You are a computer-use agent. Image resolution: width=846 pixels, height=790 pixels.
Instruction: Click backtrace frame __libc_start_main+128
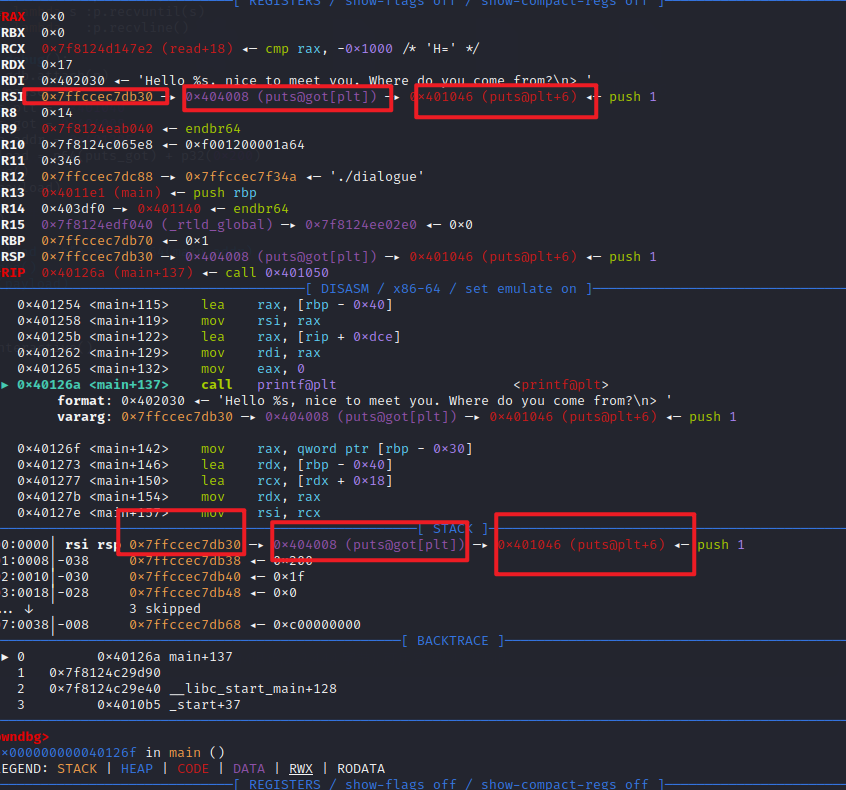(x=253, y=689)
